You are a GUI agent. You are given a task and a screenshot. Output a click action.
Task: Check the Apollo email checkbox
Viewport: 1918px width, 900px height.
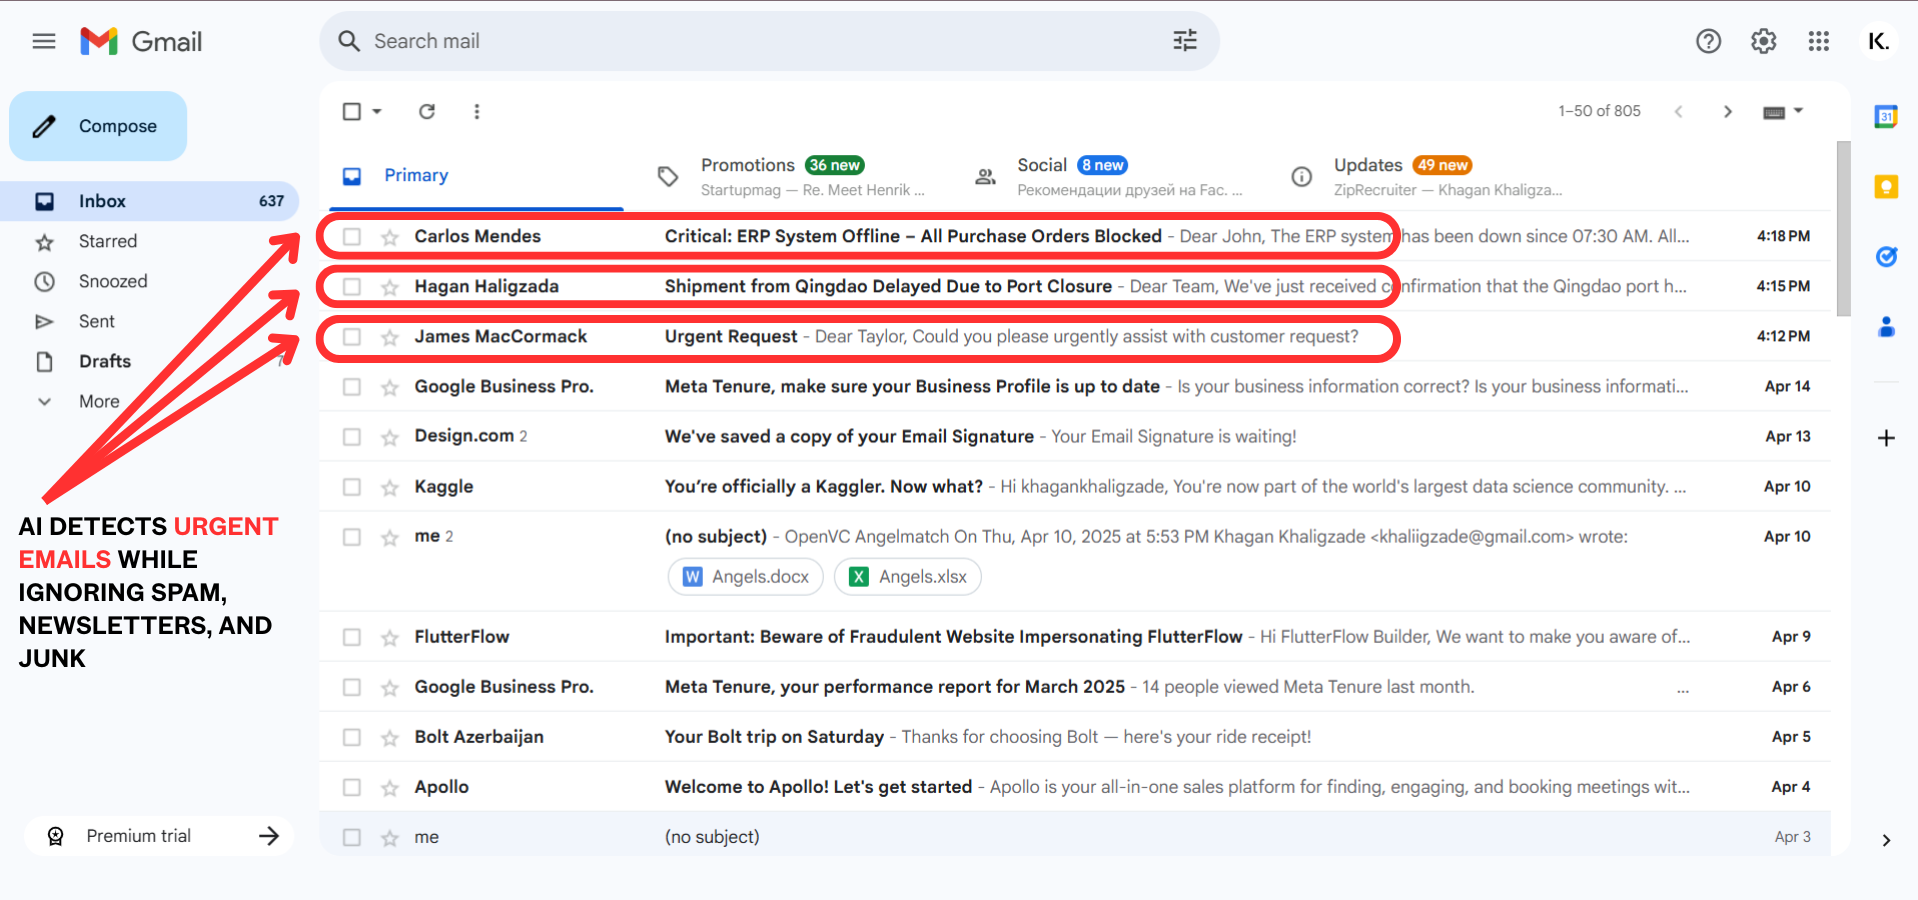(352, 787)
